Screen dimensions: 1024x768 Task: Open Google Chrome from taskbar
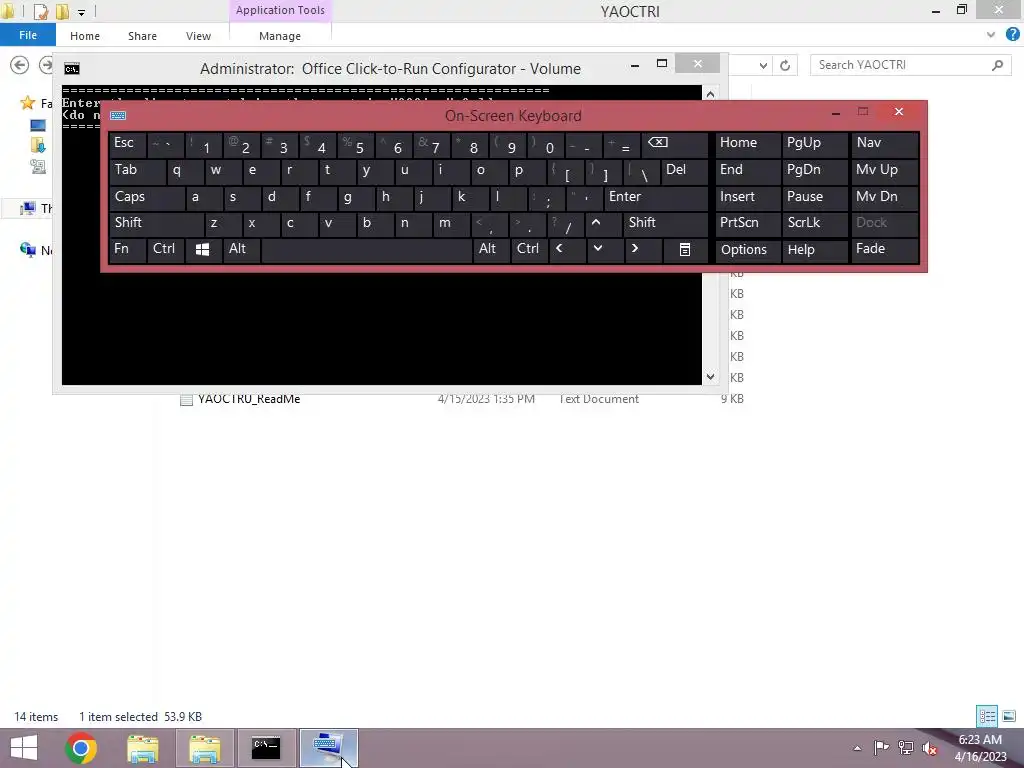[x=81, y=748]
